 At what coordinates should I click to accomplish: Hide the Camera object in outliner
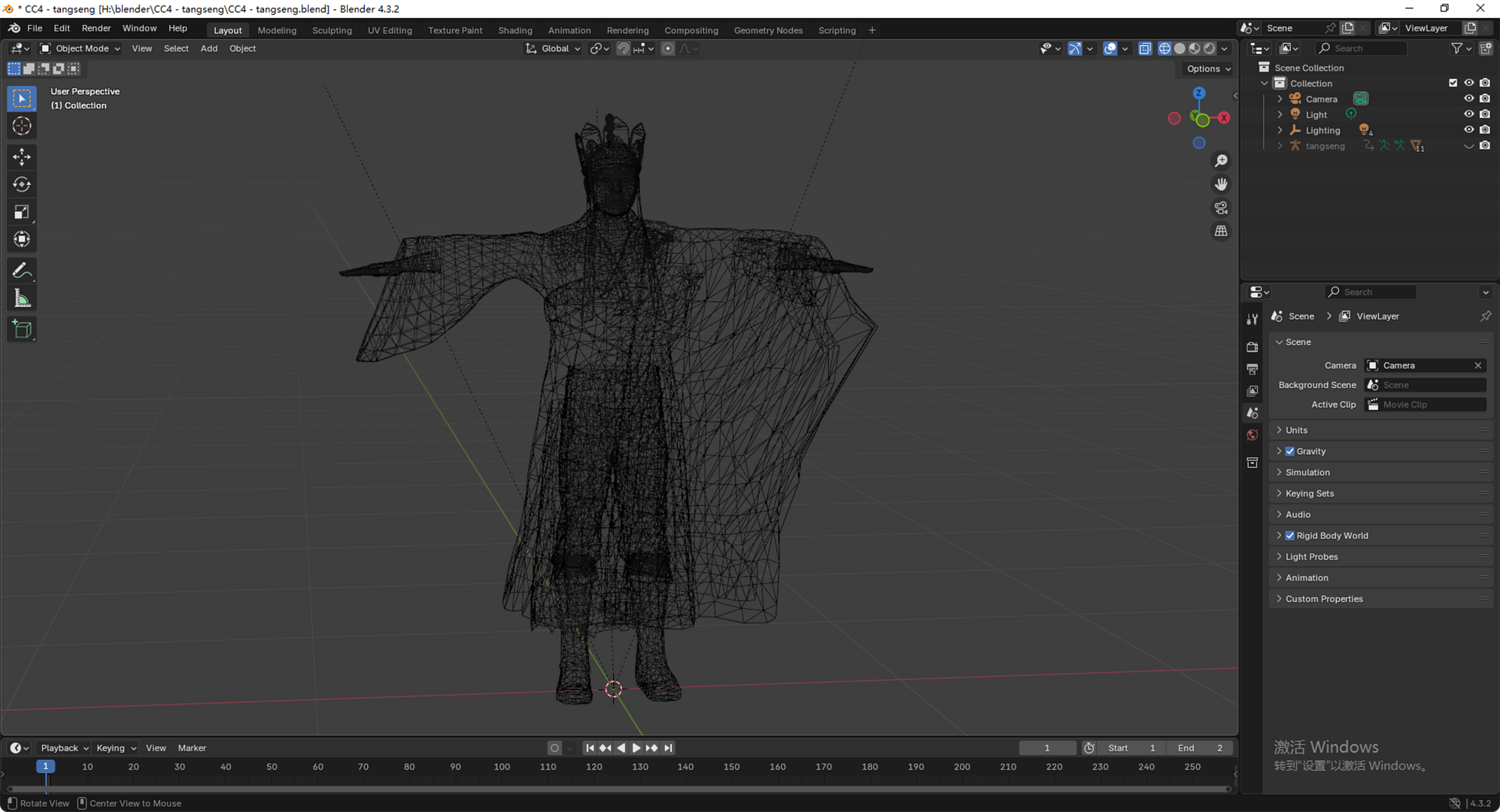(1469, 99)
